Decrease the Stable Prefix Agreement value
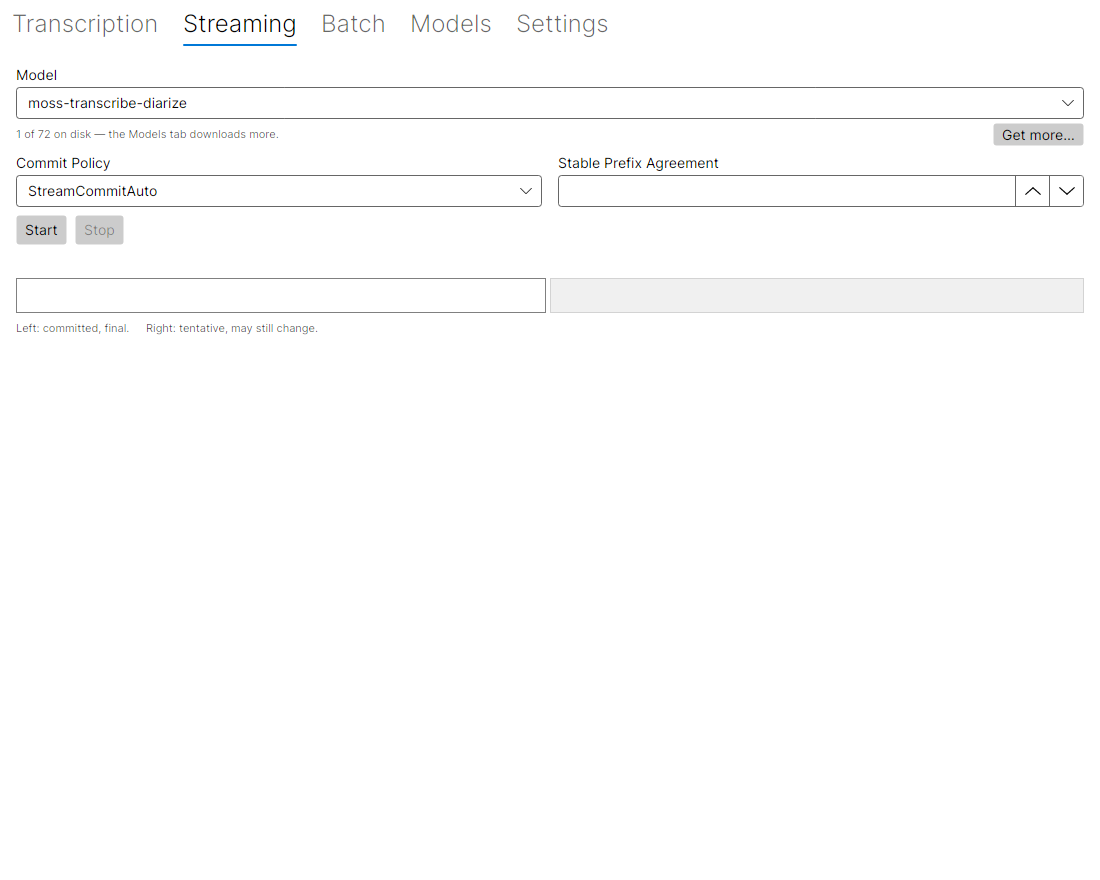The image size is (1100, 880). pyautogui.click(x=1067, y=191)
